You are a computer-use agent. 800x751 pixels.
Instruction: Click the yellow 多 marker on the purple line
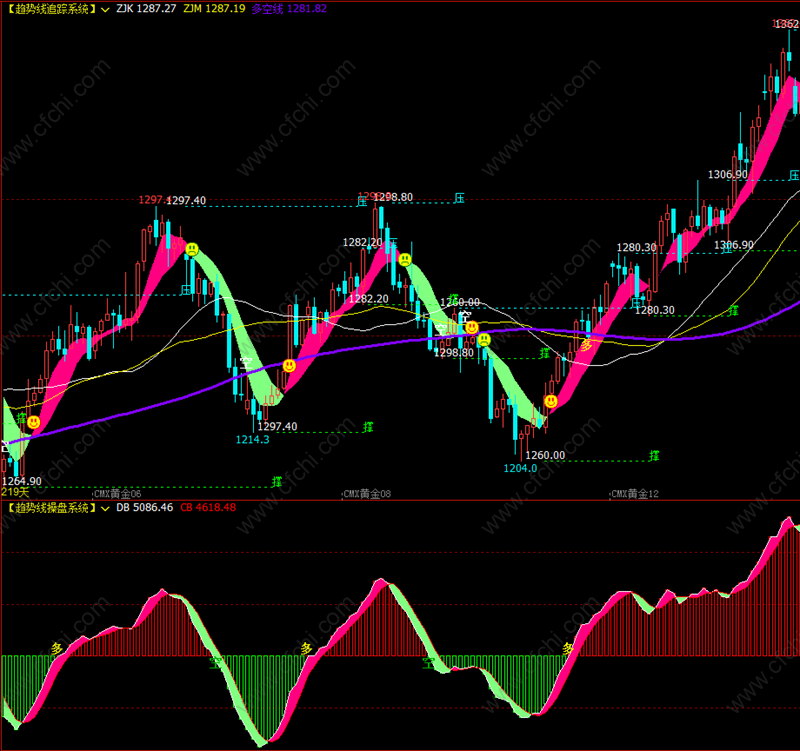click(586, 345)
